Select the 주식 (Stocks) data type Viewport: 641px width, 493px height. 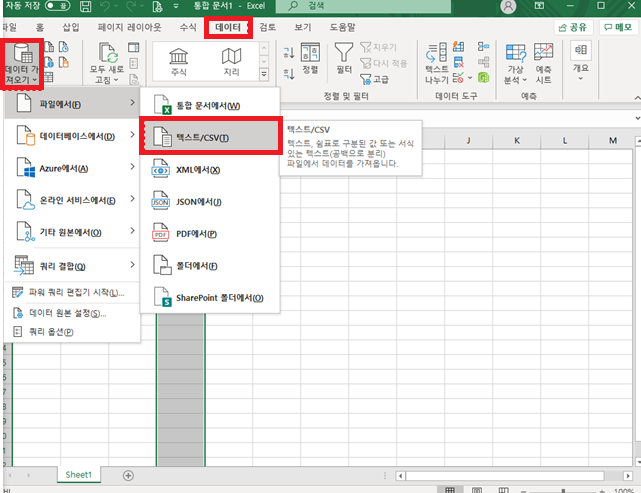pos(179,61)
